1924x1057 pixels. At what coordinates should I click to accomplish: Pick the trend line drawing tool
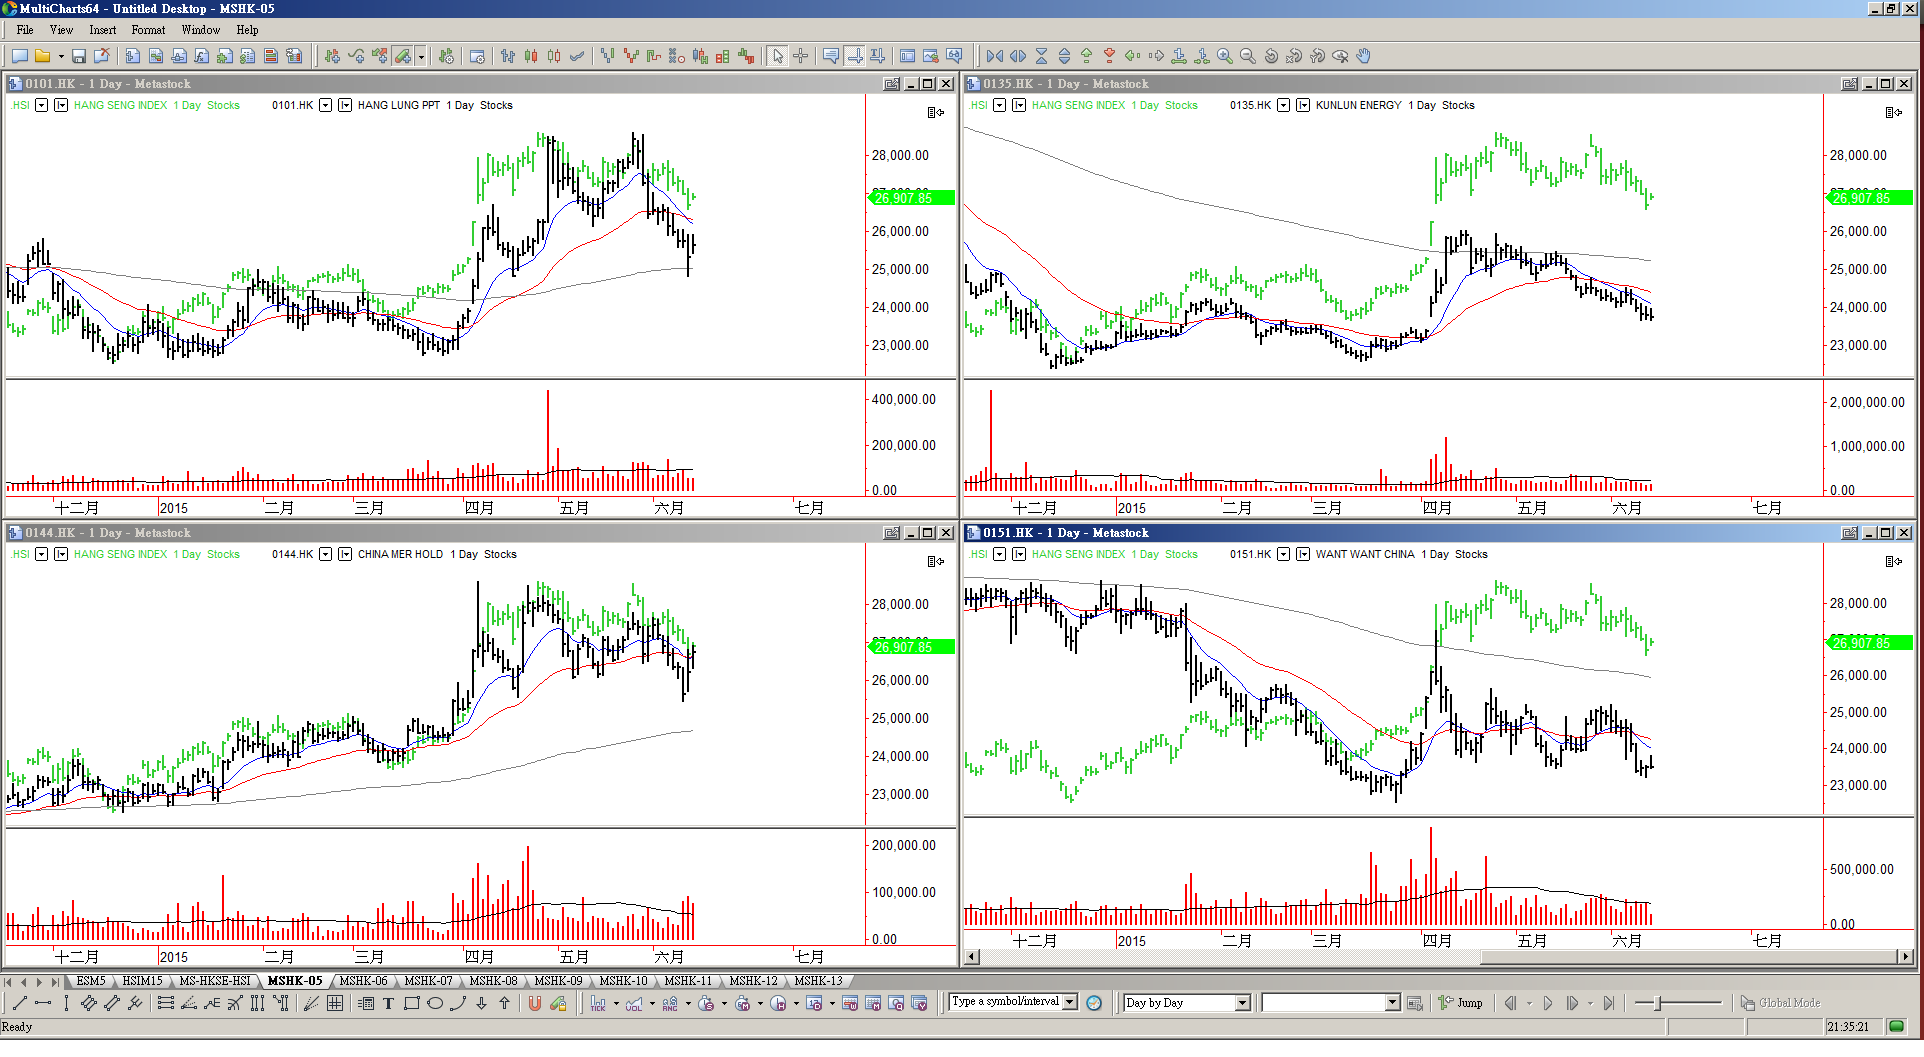click(19, 1003)
